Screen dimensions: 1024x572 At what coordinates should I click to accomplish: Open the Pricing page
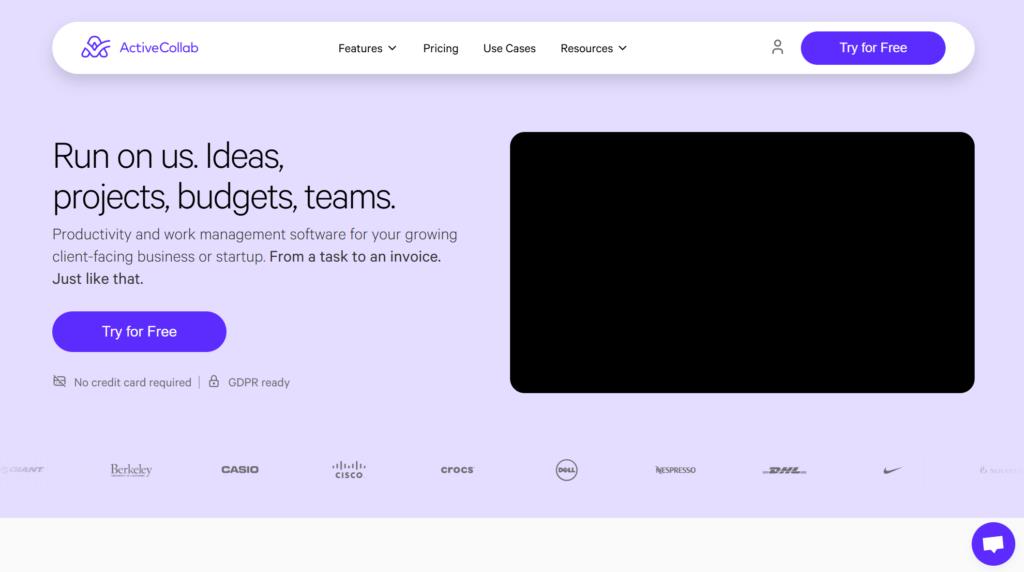point(441,48)
